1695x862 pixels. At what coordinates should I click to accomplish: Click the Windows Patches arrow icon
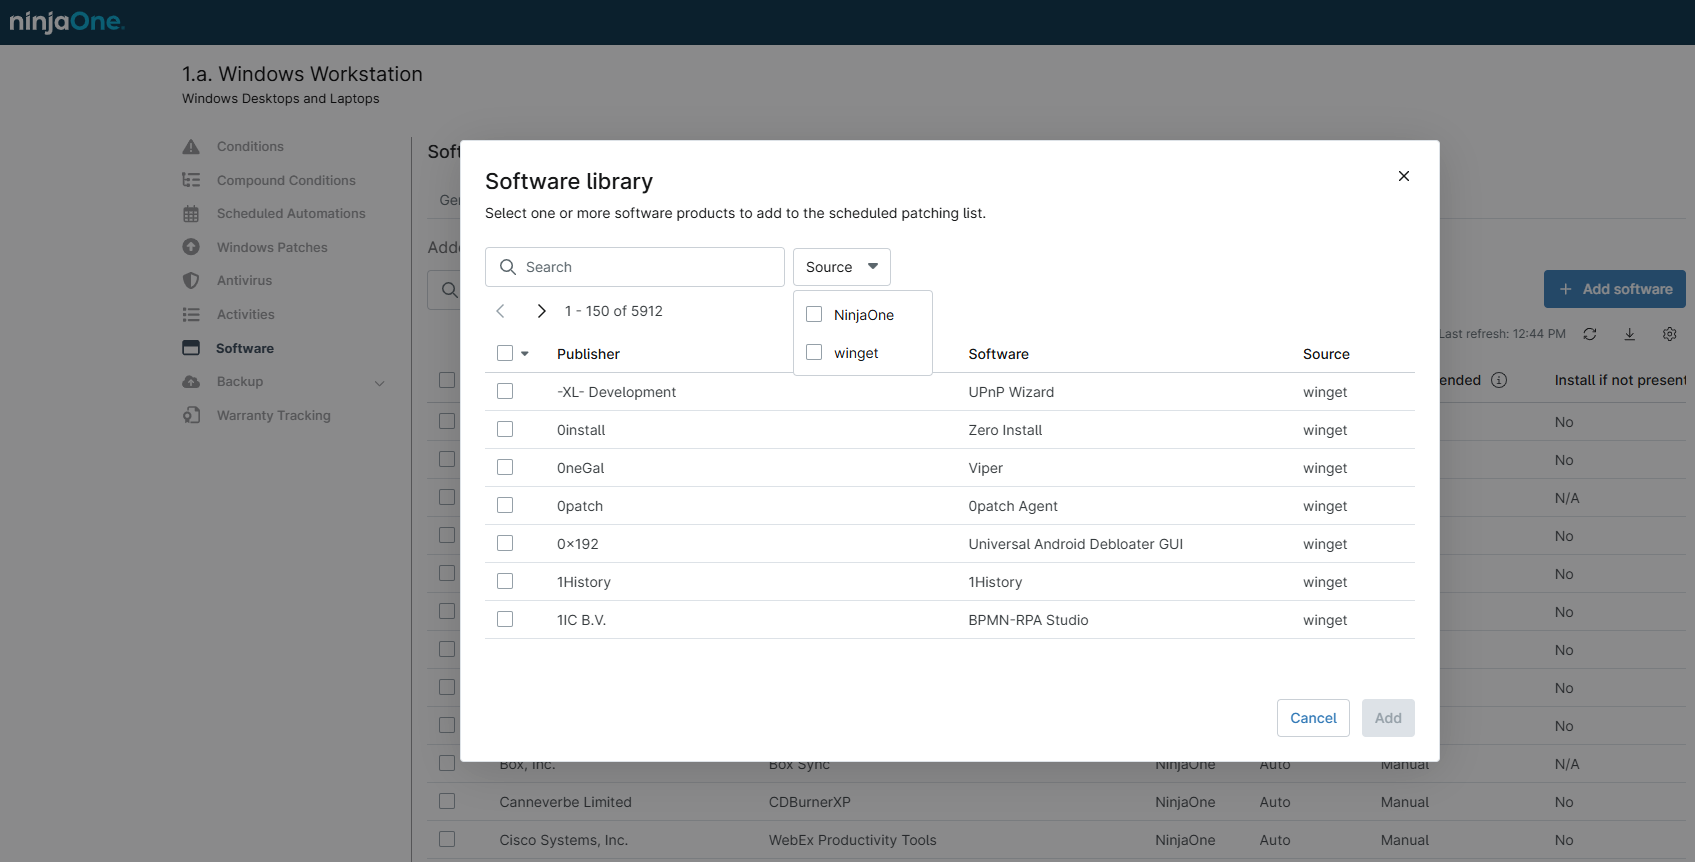191,247
